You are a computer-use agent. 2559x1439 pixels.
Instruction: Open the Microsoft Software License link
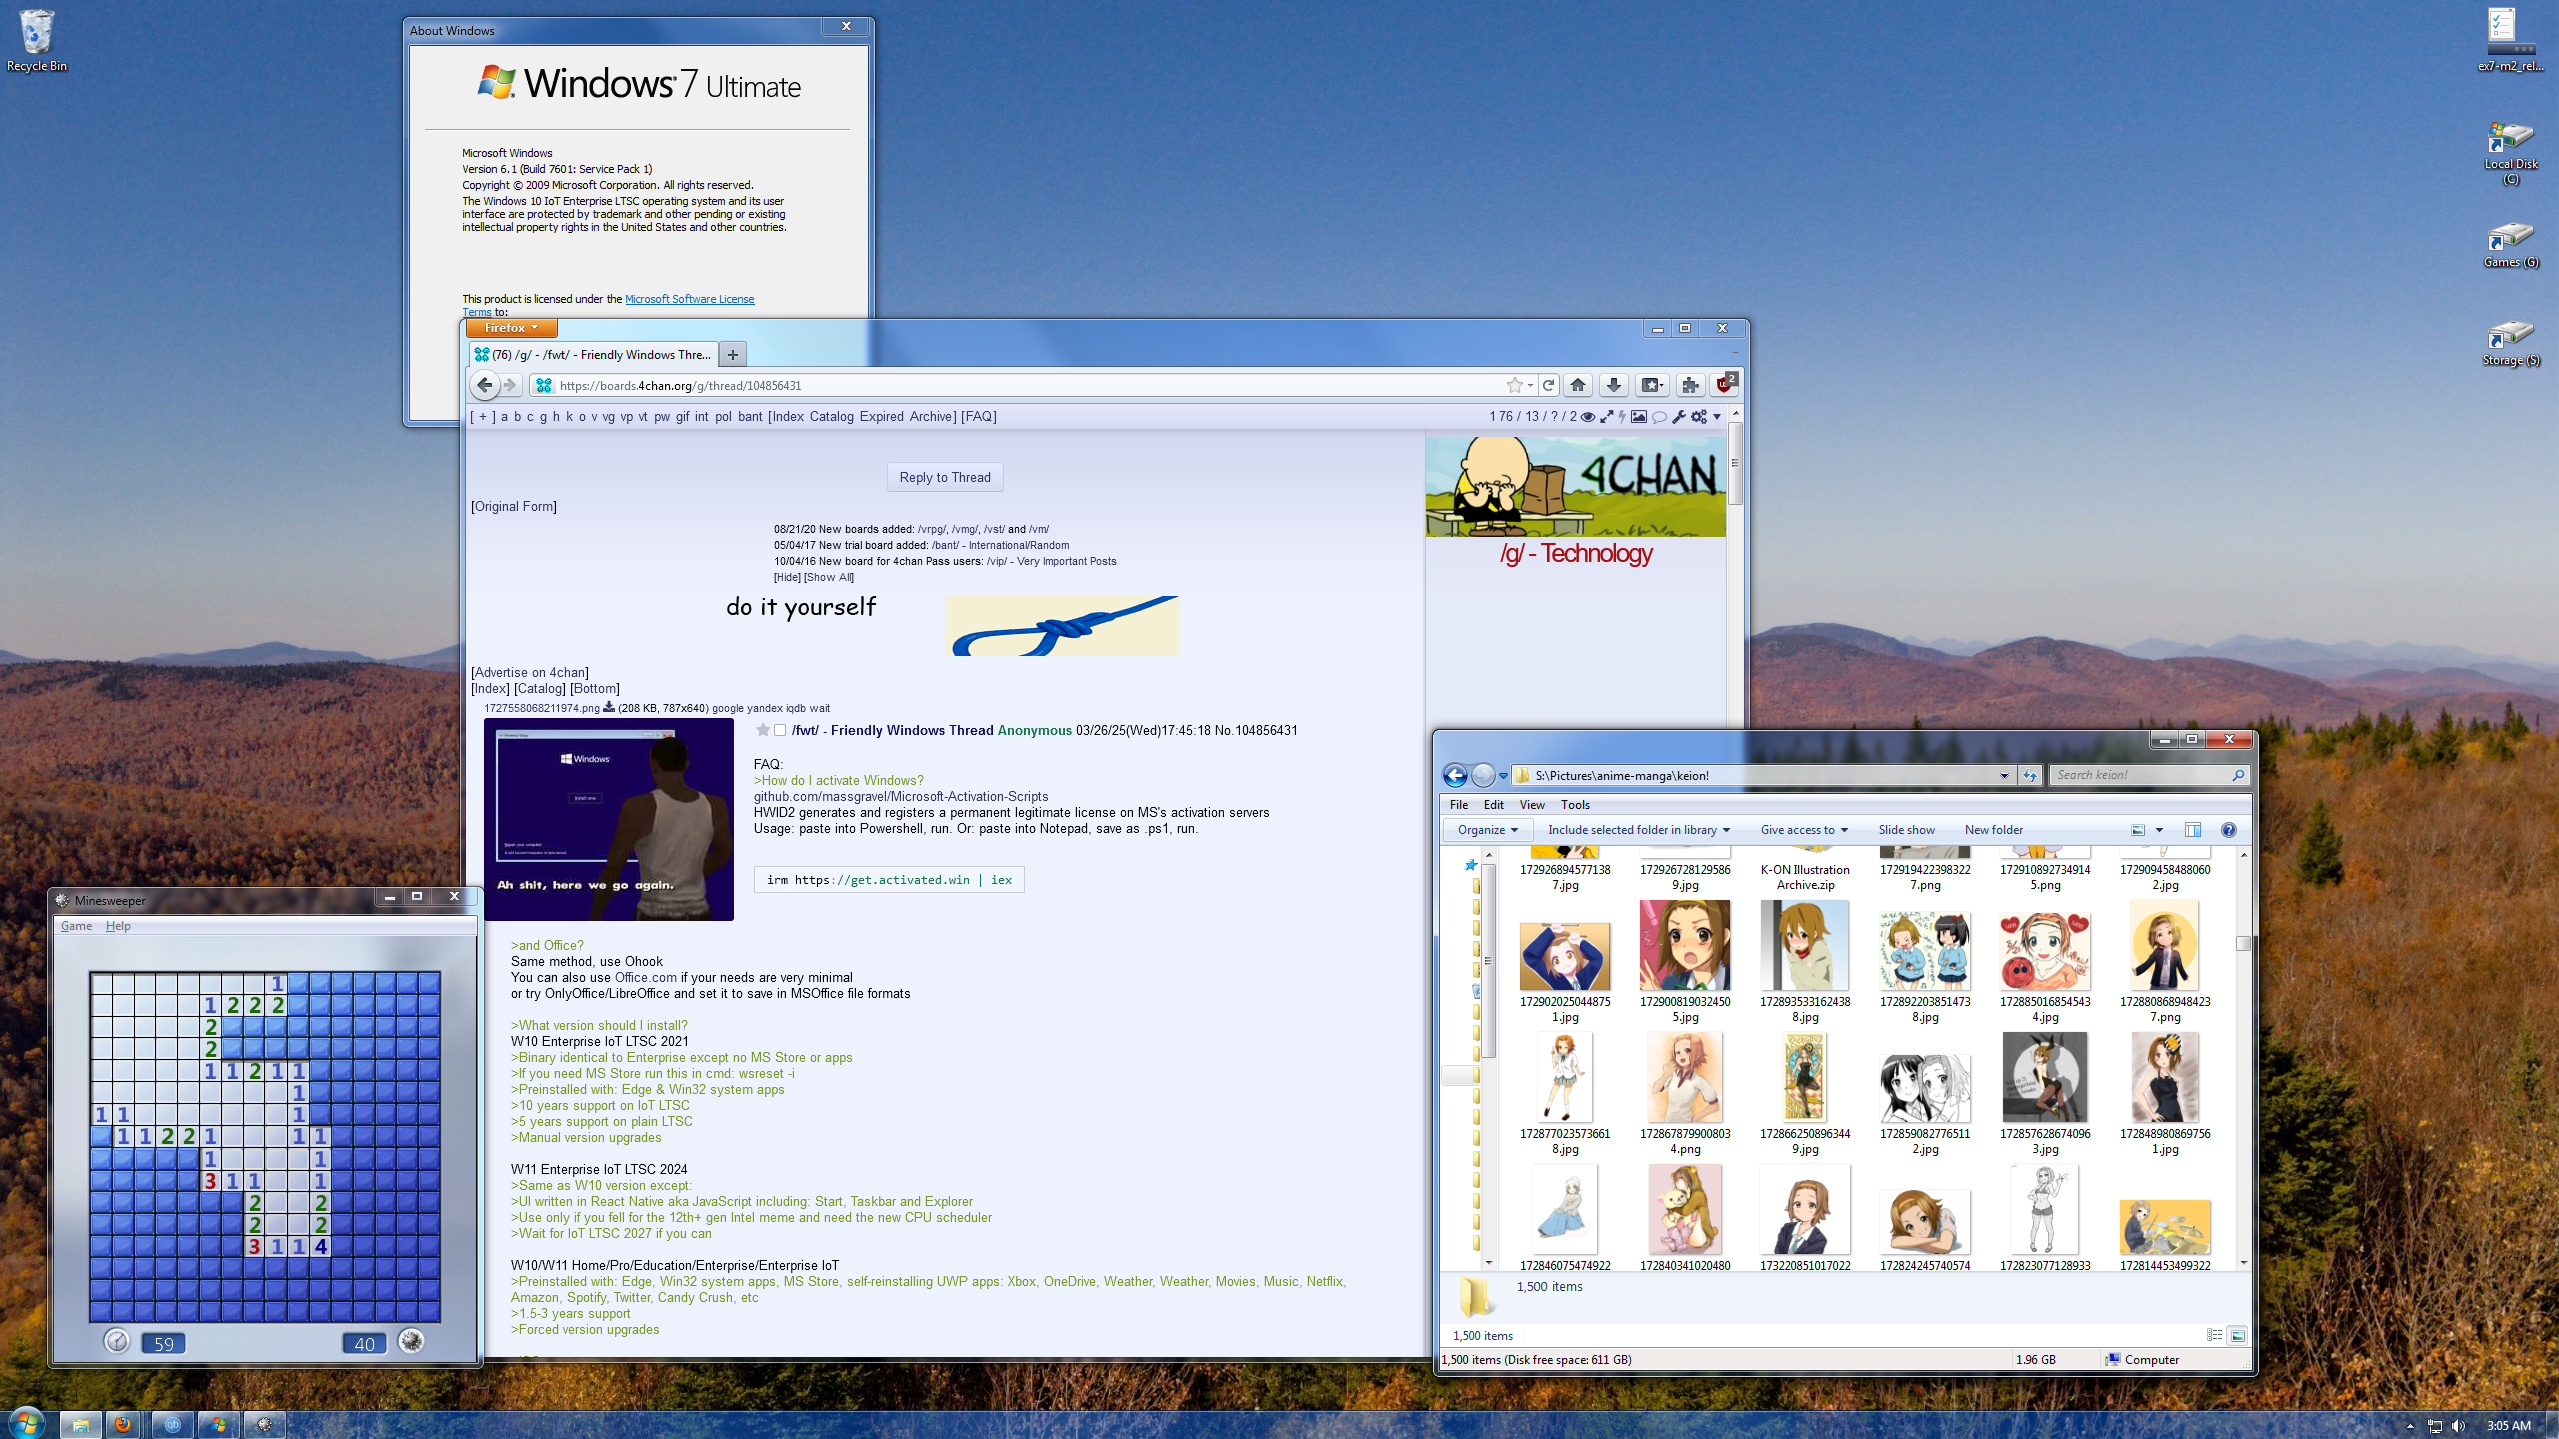[689, 299]
